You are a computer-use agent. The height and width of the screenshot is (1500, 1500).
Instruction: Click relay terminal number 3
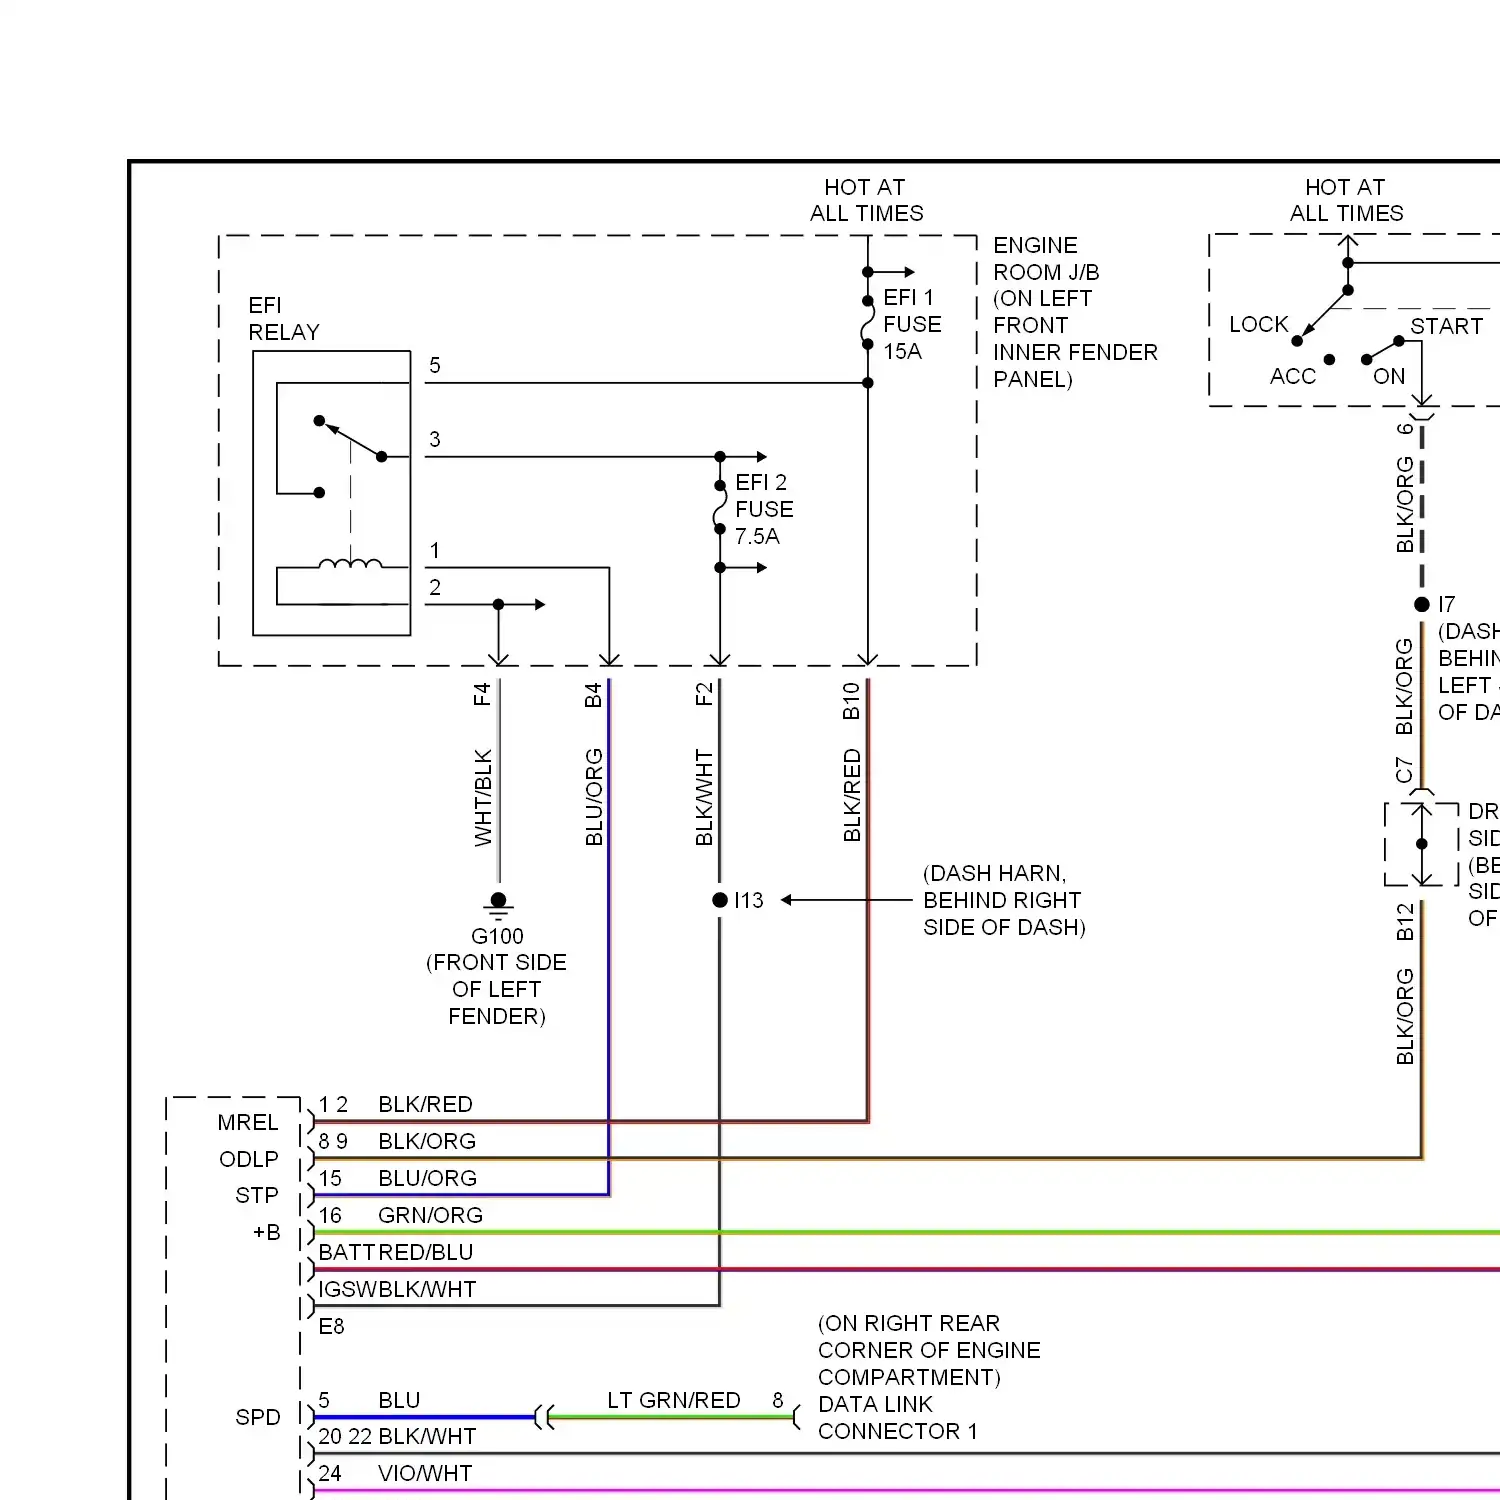(x=434, y=439)
